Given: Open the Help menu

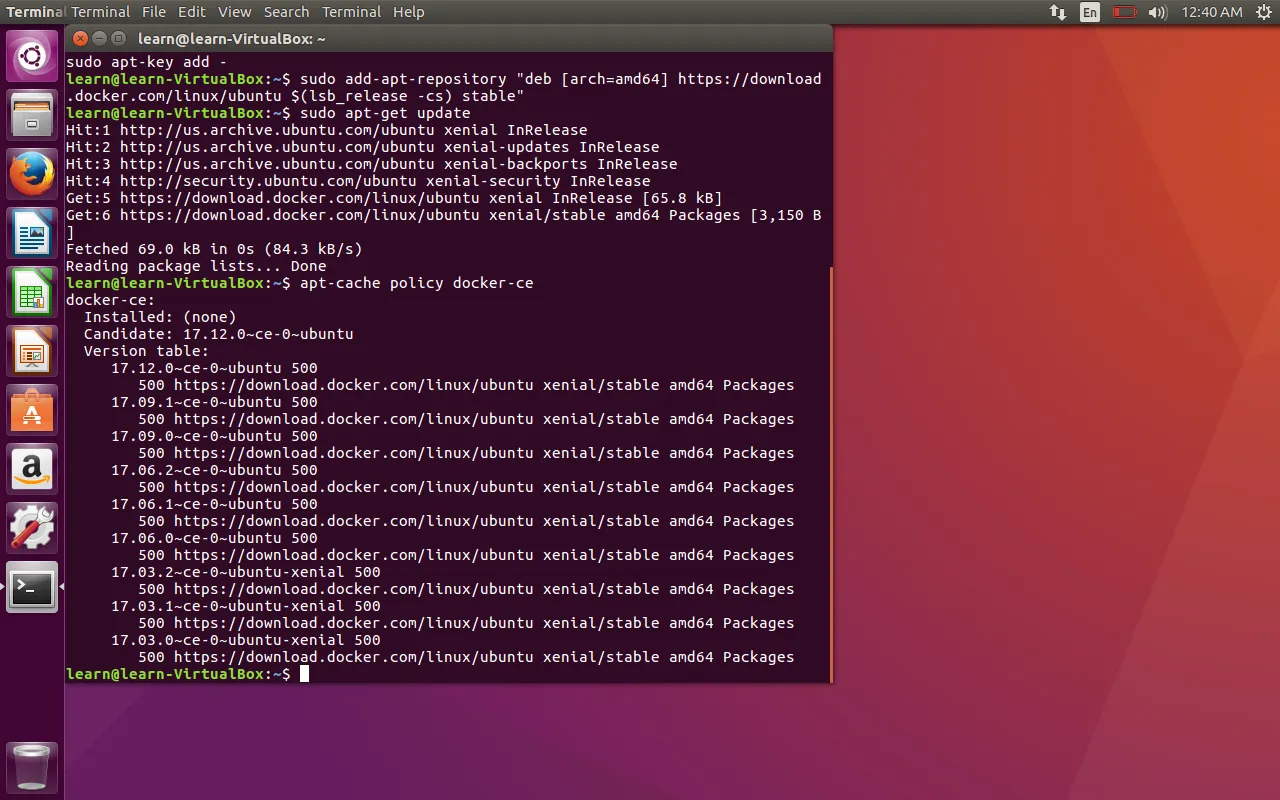Looking at the screenshot, I should click(409, 12).
